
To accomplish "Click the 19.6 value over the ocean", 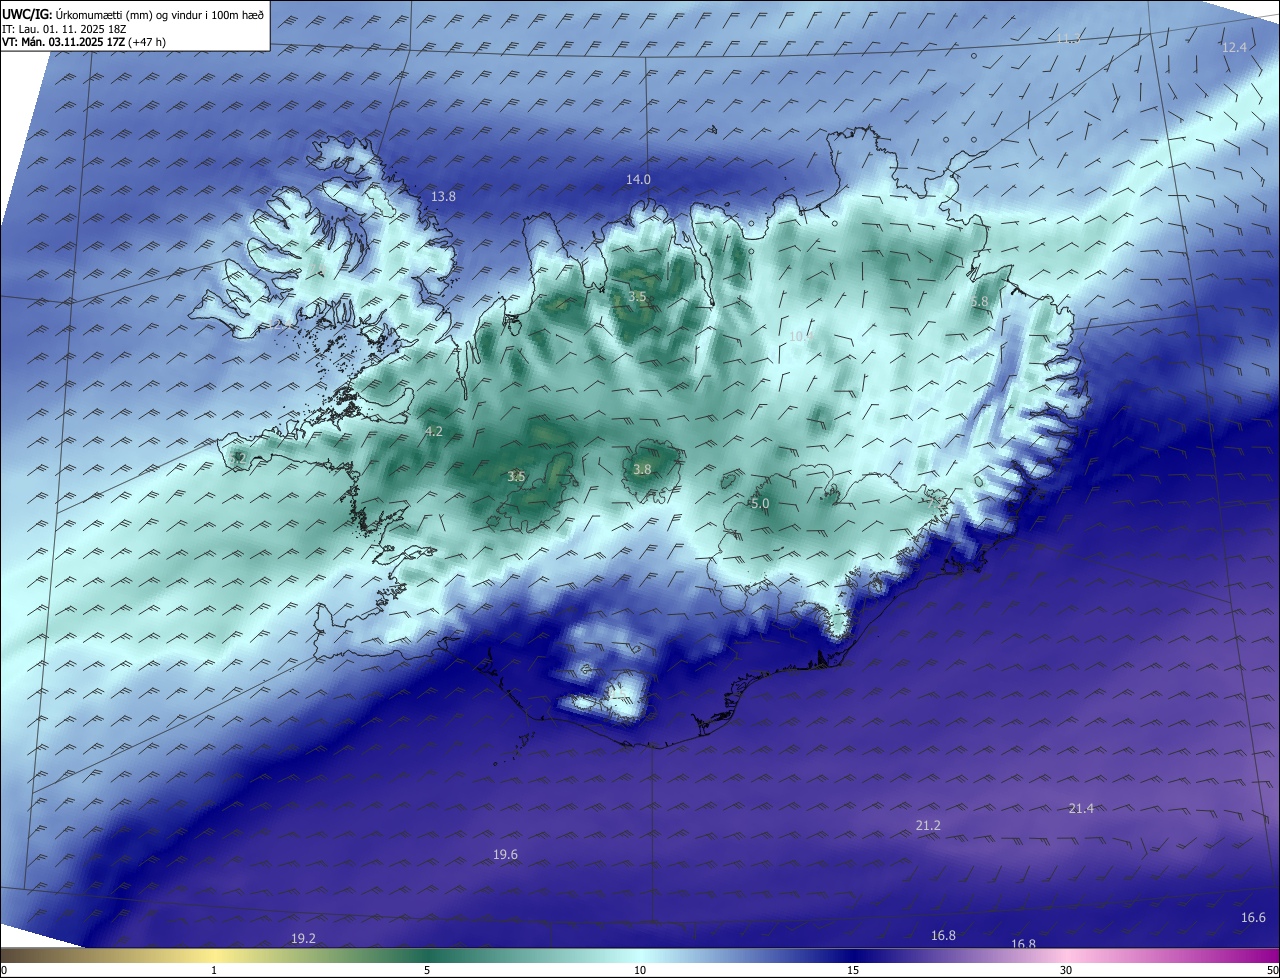I will pyautogui.click(x=506, y=855).
